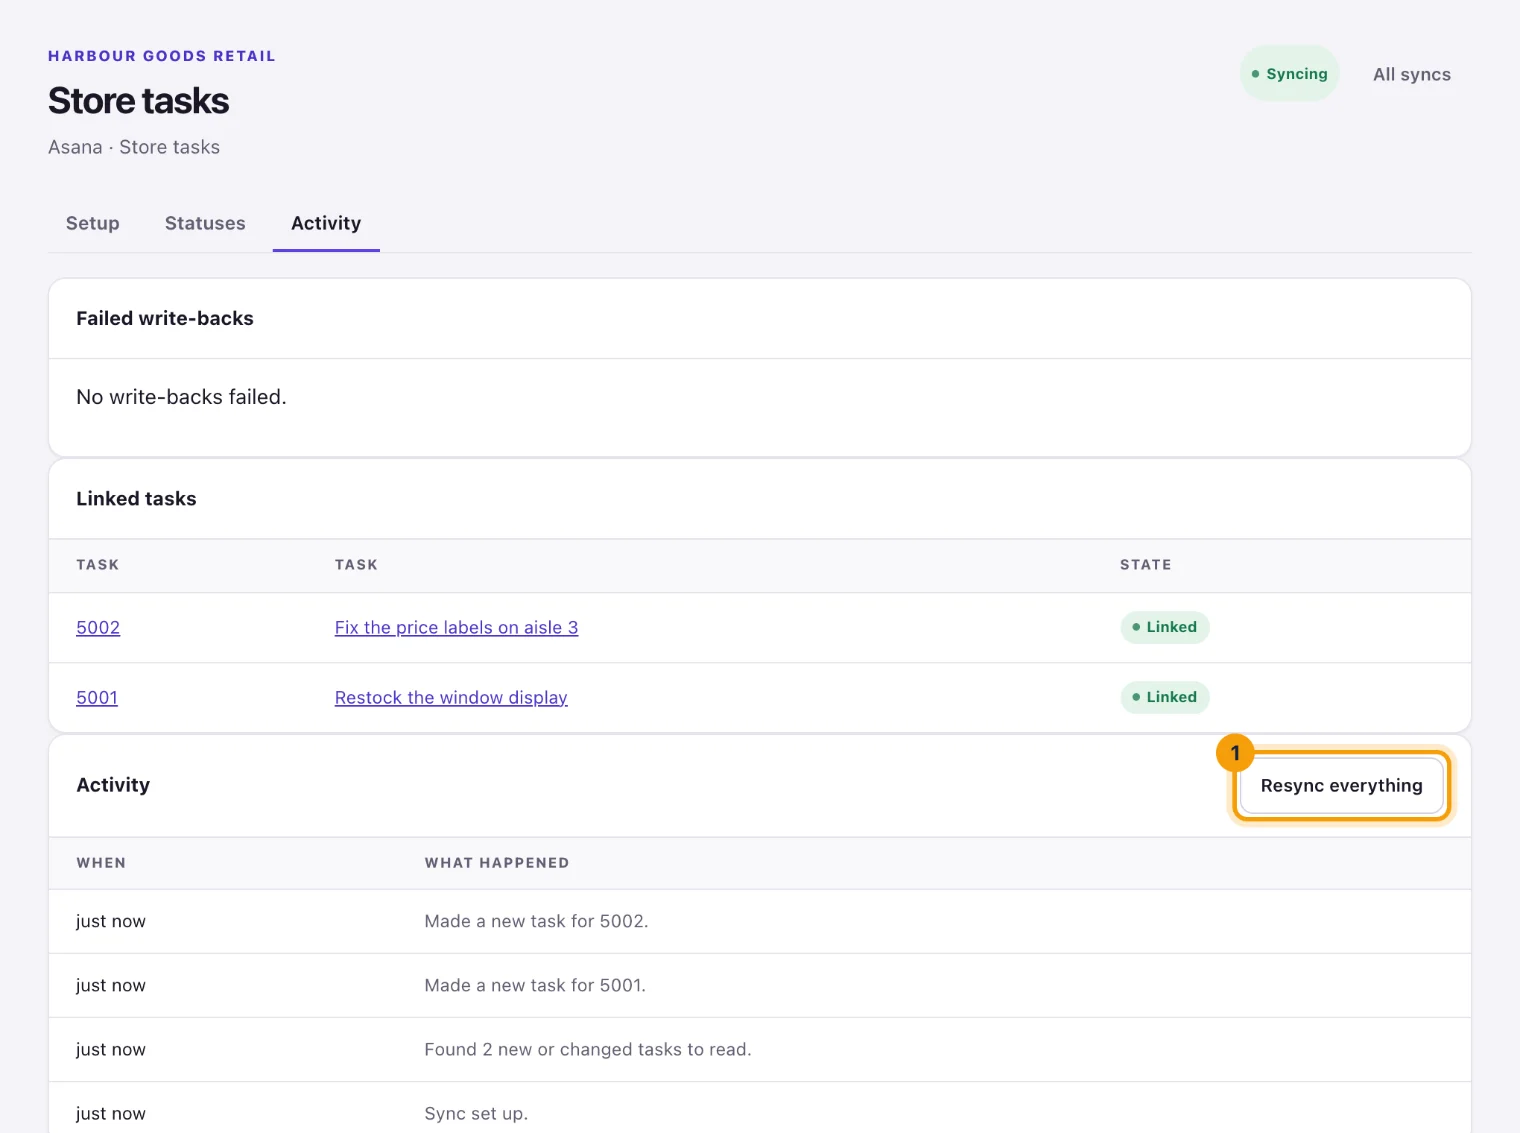Open 'Fix the price labels on aisle 3'
Image resolution: width=1520 pixels, height=1133 pixels.
pos(456,627)
